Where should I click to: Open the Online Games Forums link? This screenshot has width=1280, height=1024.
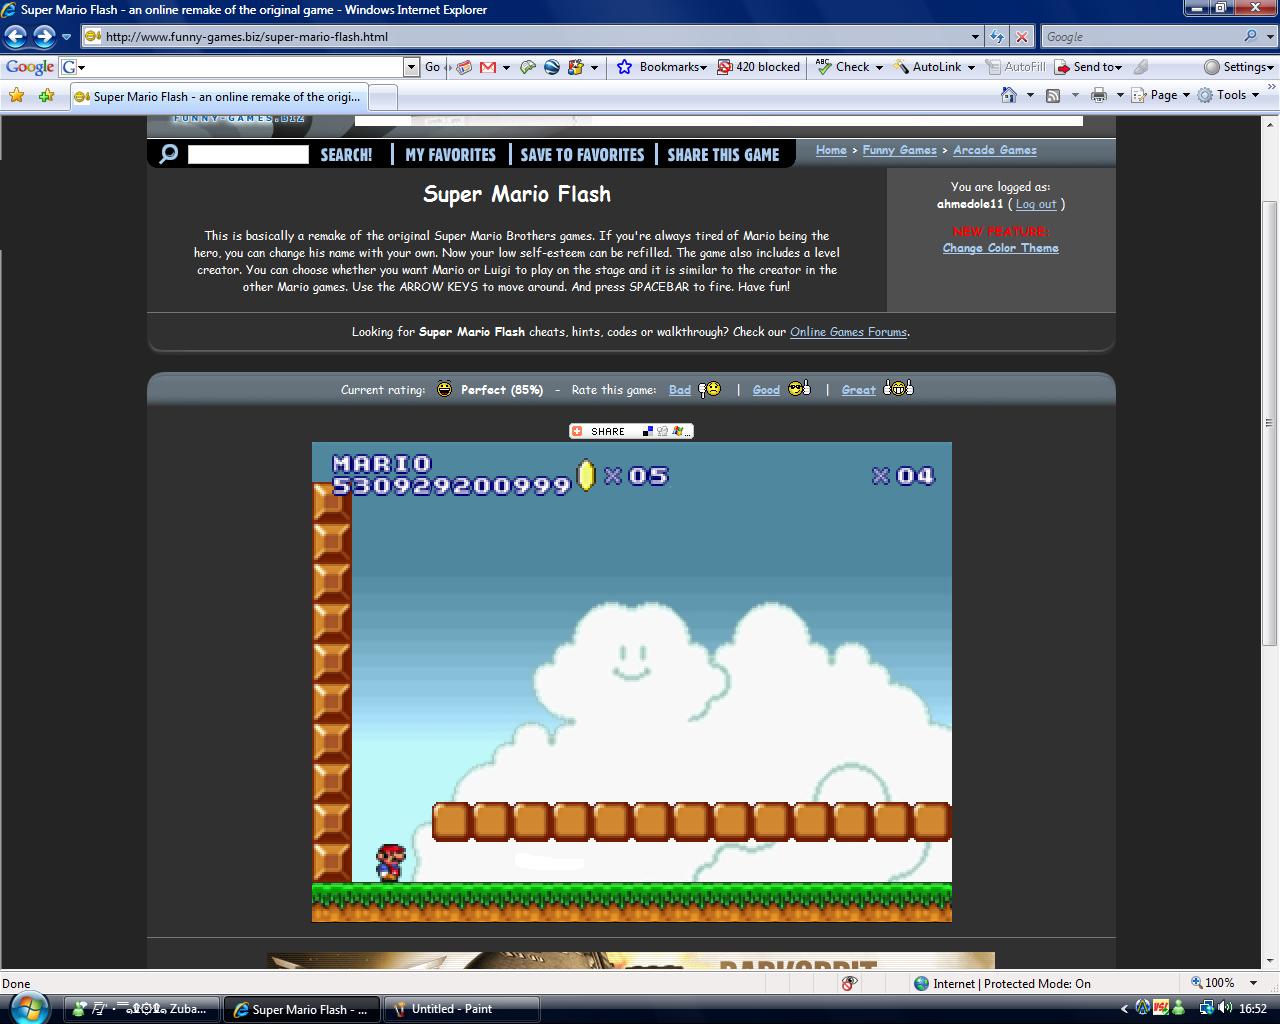848,332
